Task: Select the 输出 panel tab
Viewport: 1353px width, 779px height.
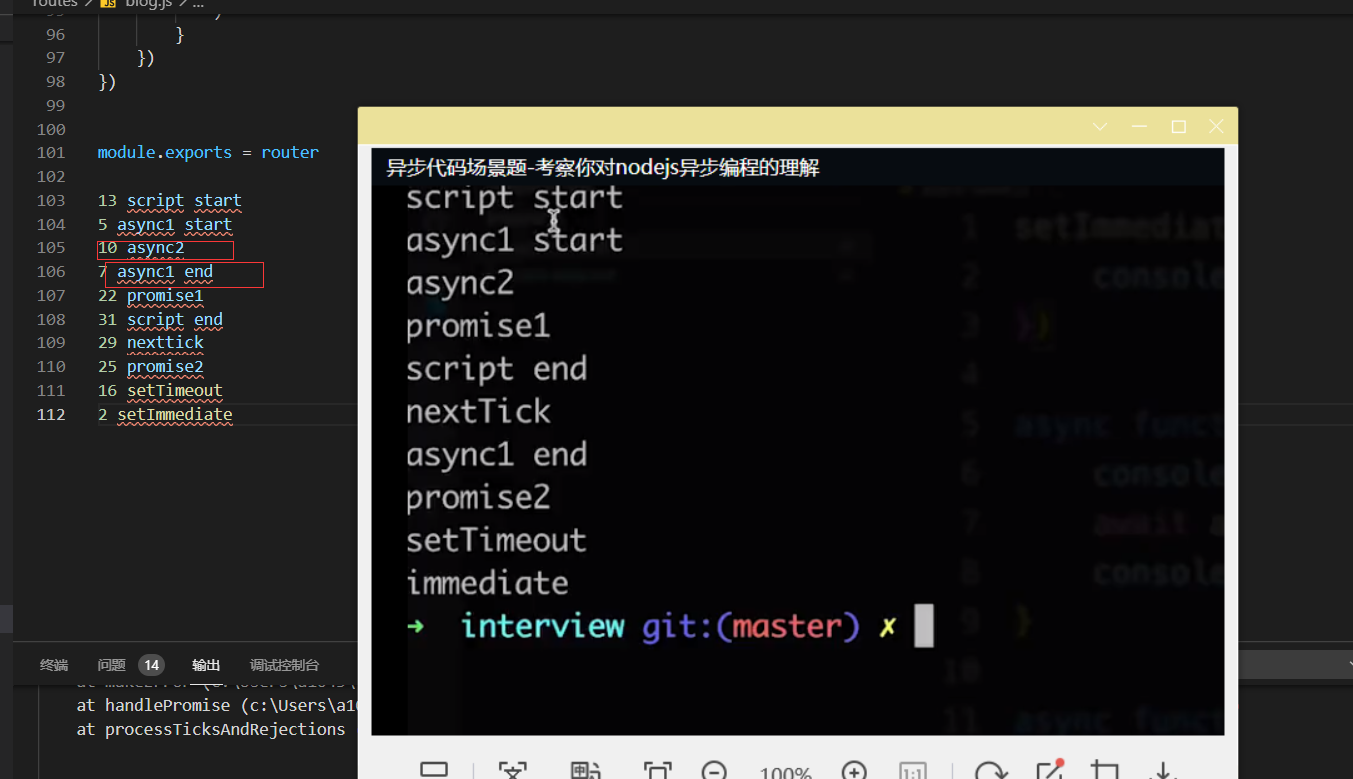Action: point(206,665)
